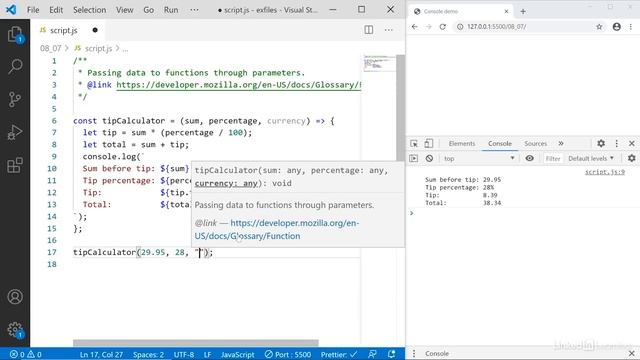Open console settings gear
The width and height of the screenshot is (640, 360).
631,158
